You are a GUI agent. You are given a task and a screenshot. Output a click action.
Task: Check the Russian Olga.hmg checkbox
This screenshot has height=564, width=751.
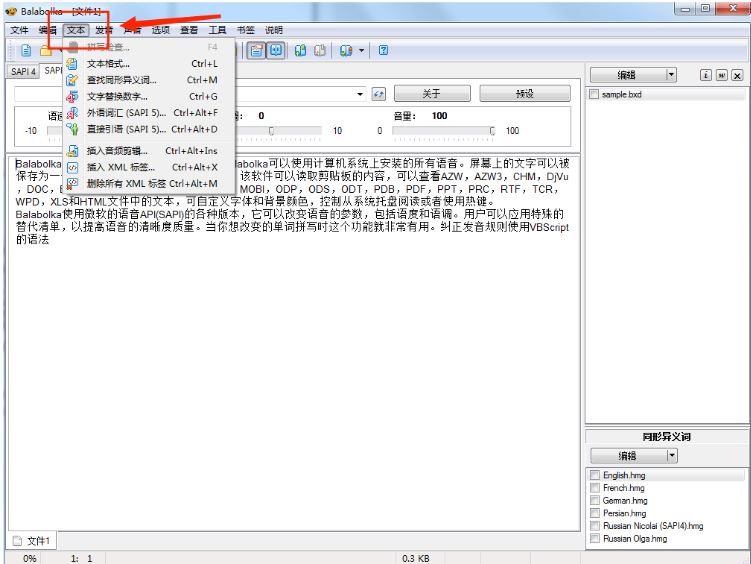(x=595, y=538)
